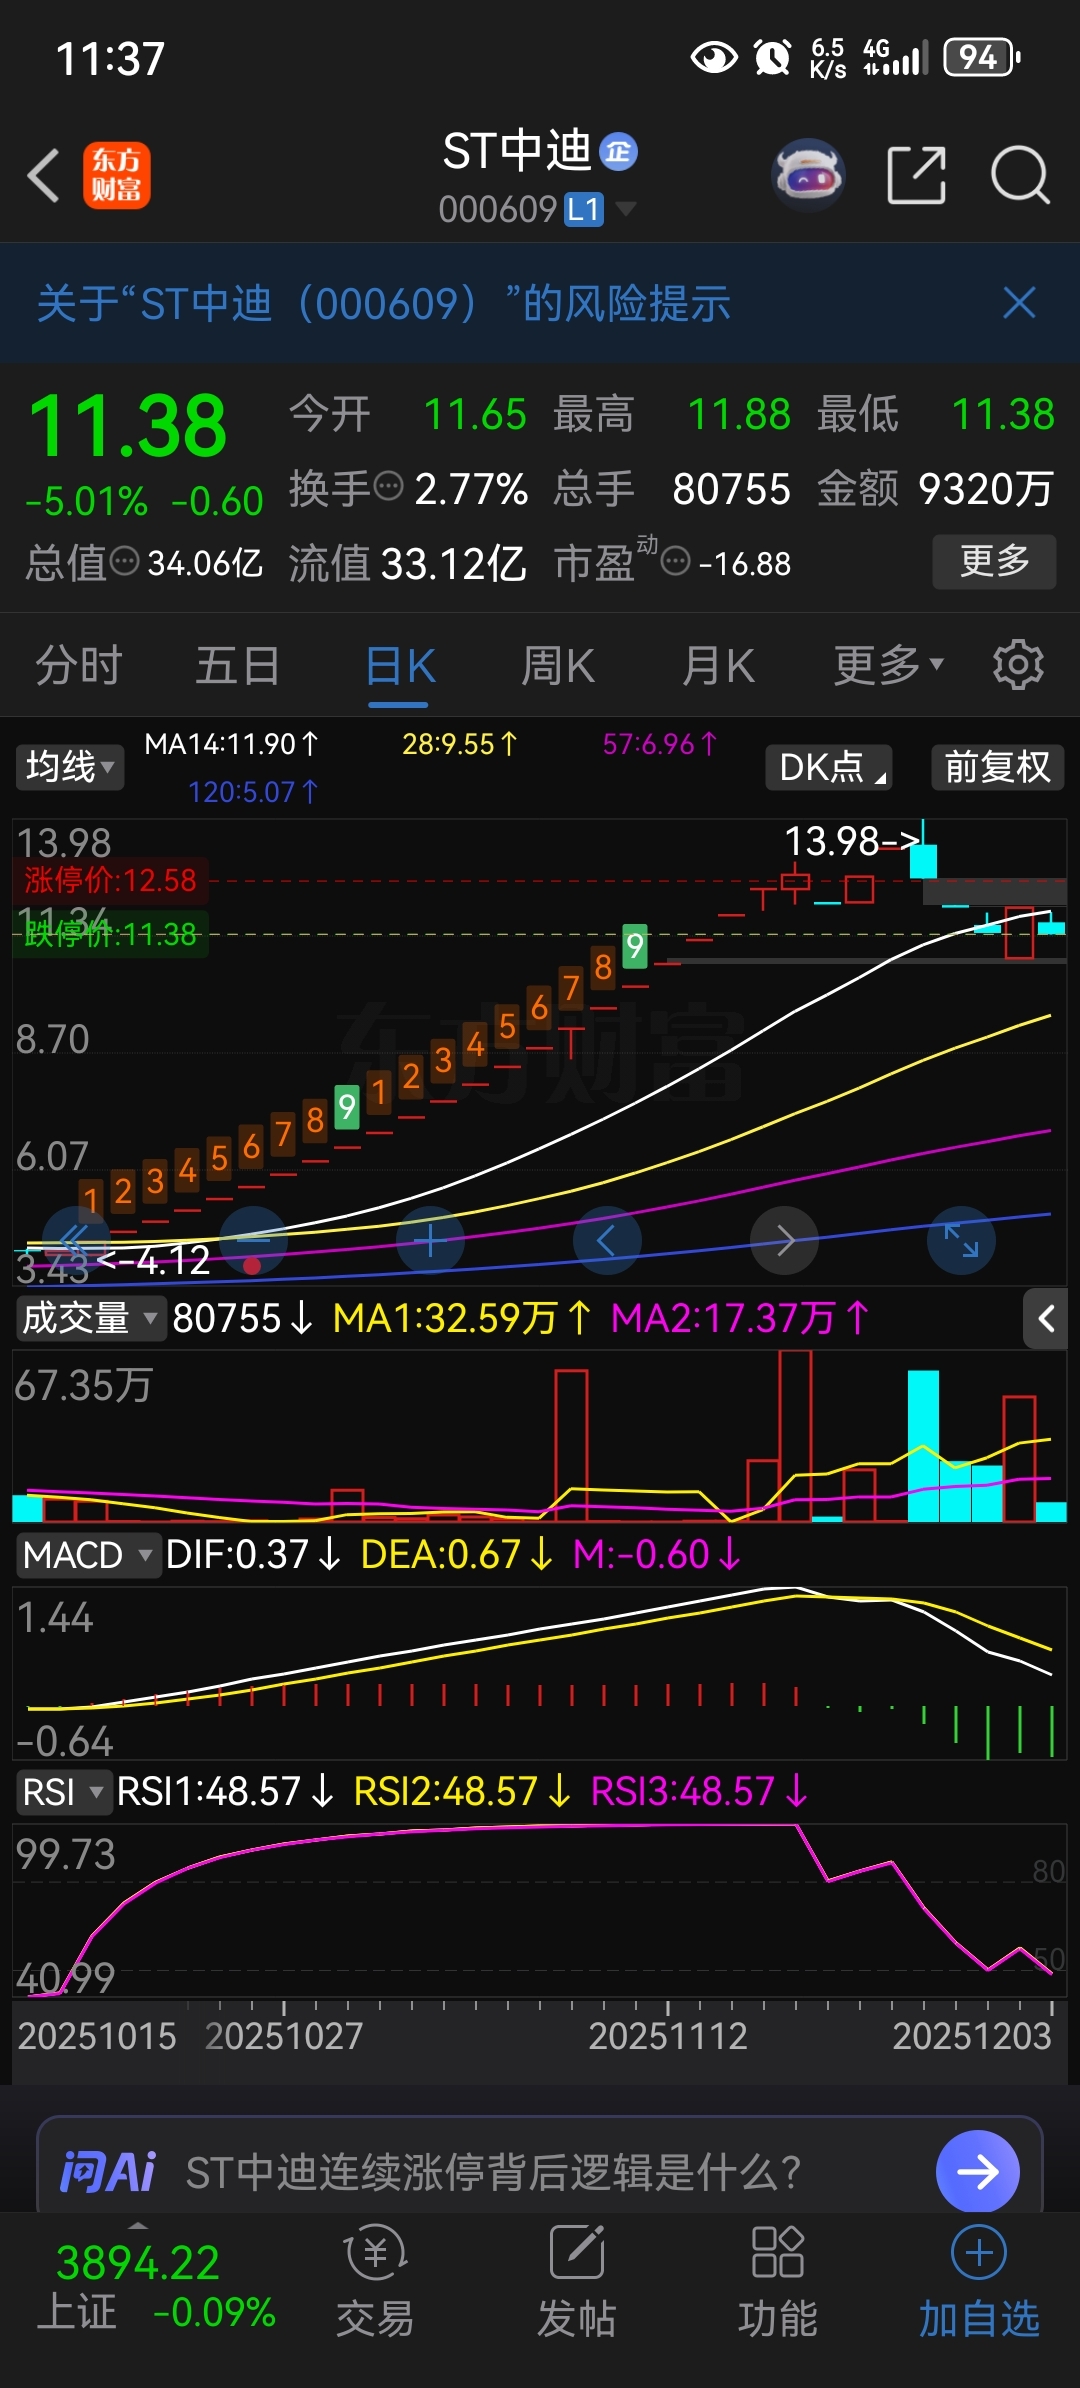The width and height of the screenshot is (1080, 2388).
Task: Open the 成交量 indicator dropdown
Action: pos(89,1318)
